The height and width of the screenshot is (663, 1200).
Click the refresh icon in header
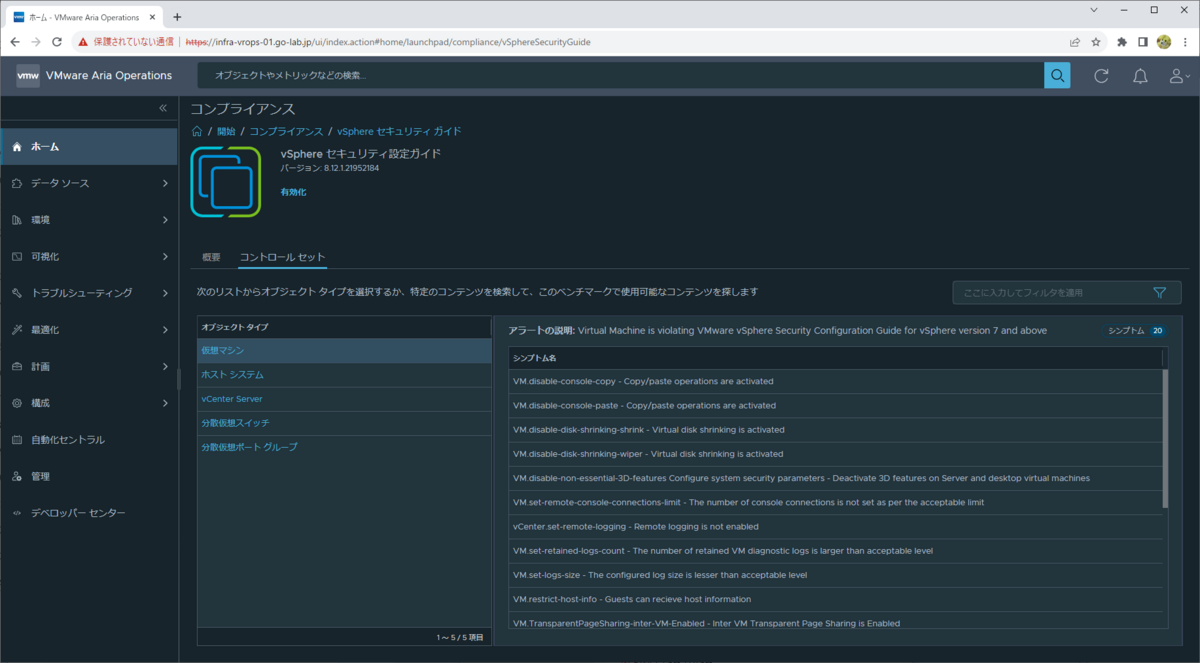click(1101, 76)
